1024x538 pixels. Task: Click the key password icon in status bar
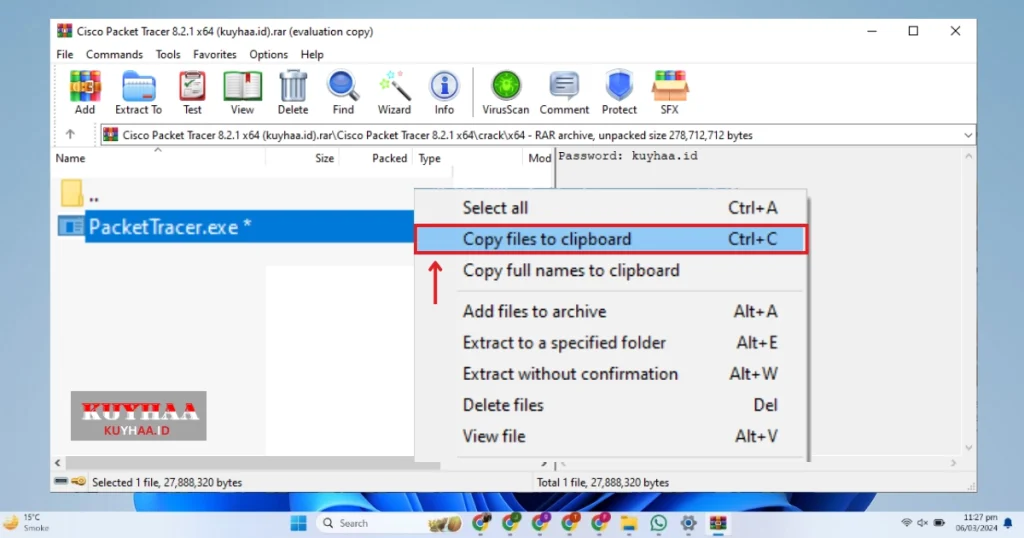tap(78, 482)
